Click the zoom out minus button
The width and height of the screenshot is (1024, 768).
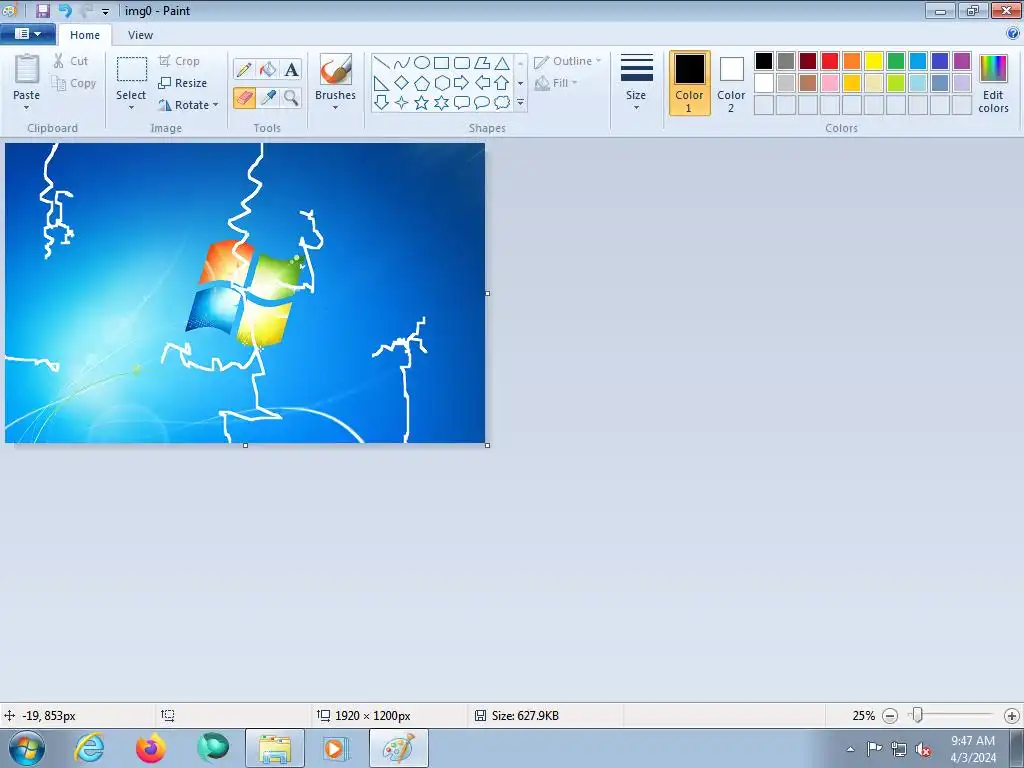889,716
